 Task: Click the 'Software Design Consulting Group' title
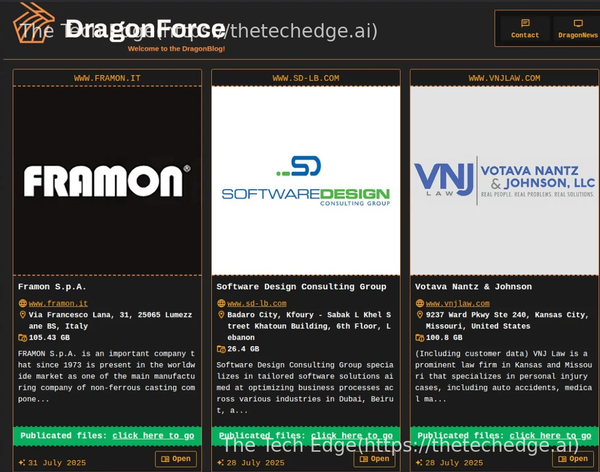pyautogui.click(x=302, y=287)
